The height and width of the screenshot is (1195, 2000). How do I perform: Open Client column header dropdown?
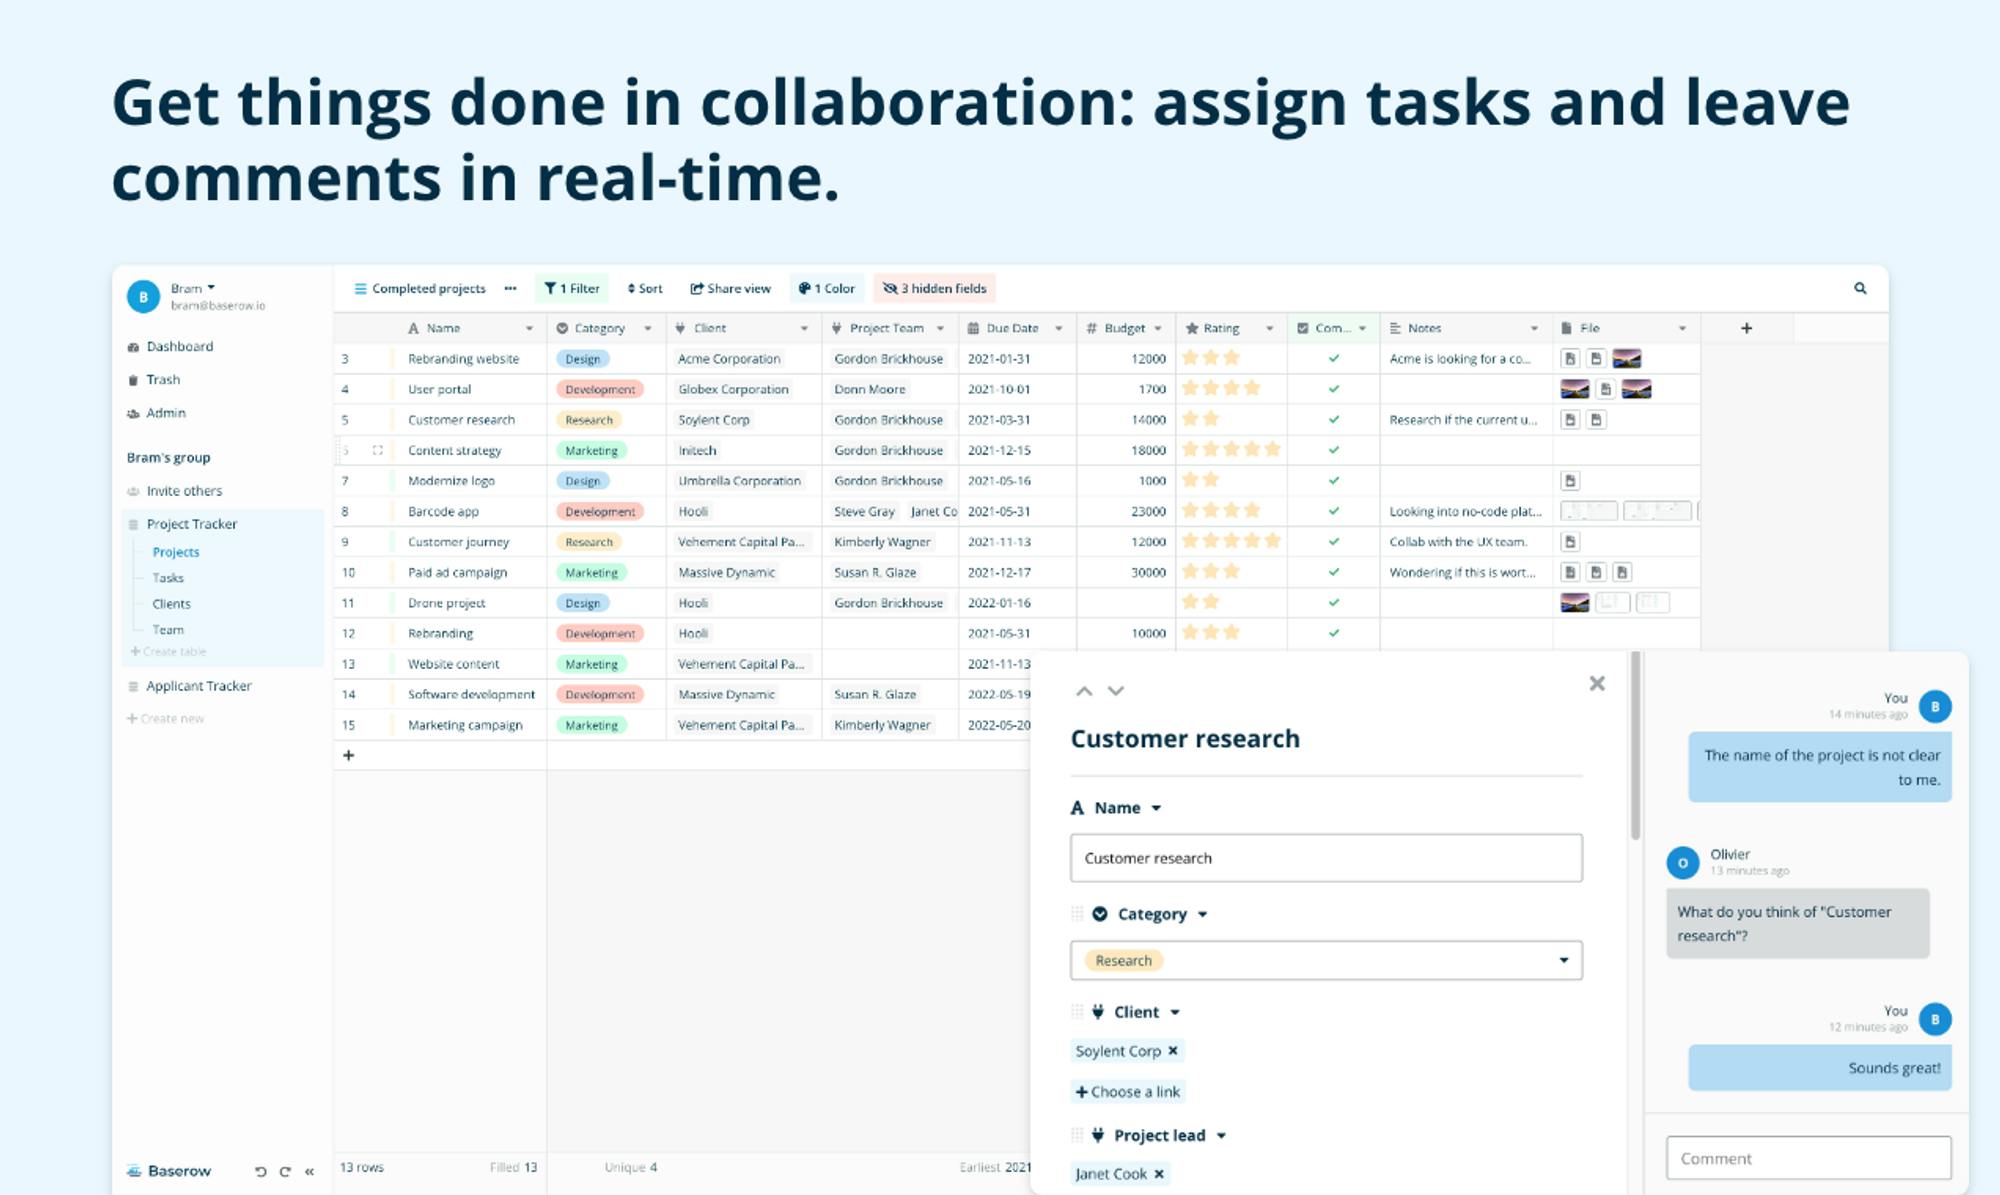[804, 328]
